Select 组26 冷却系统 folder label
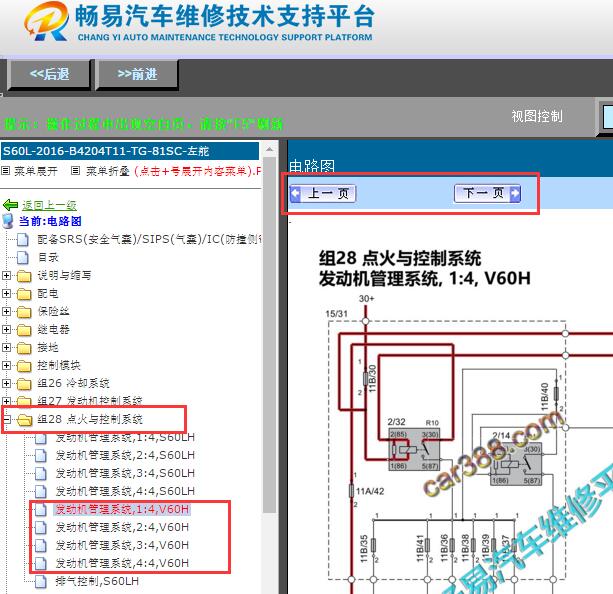Screen dimensions: 613x594 pyautogui.click(x=73, y=383)
